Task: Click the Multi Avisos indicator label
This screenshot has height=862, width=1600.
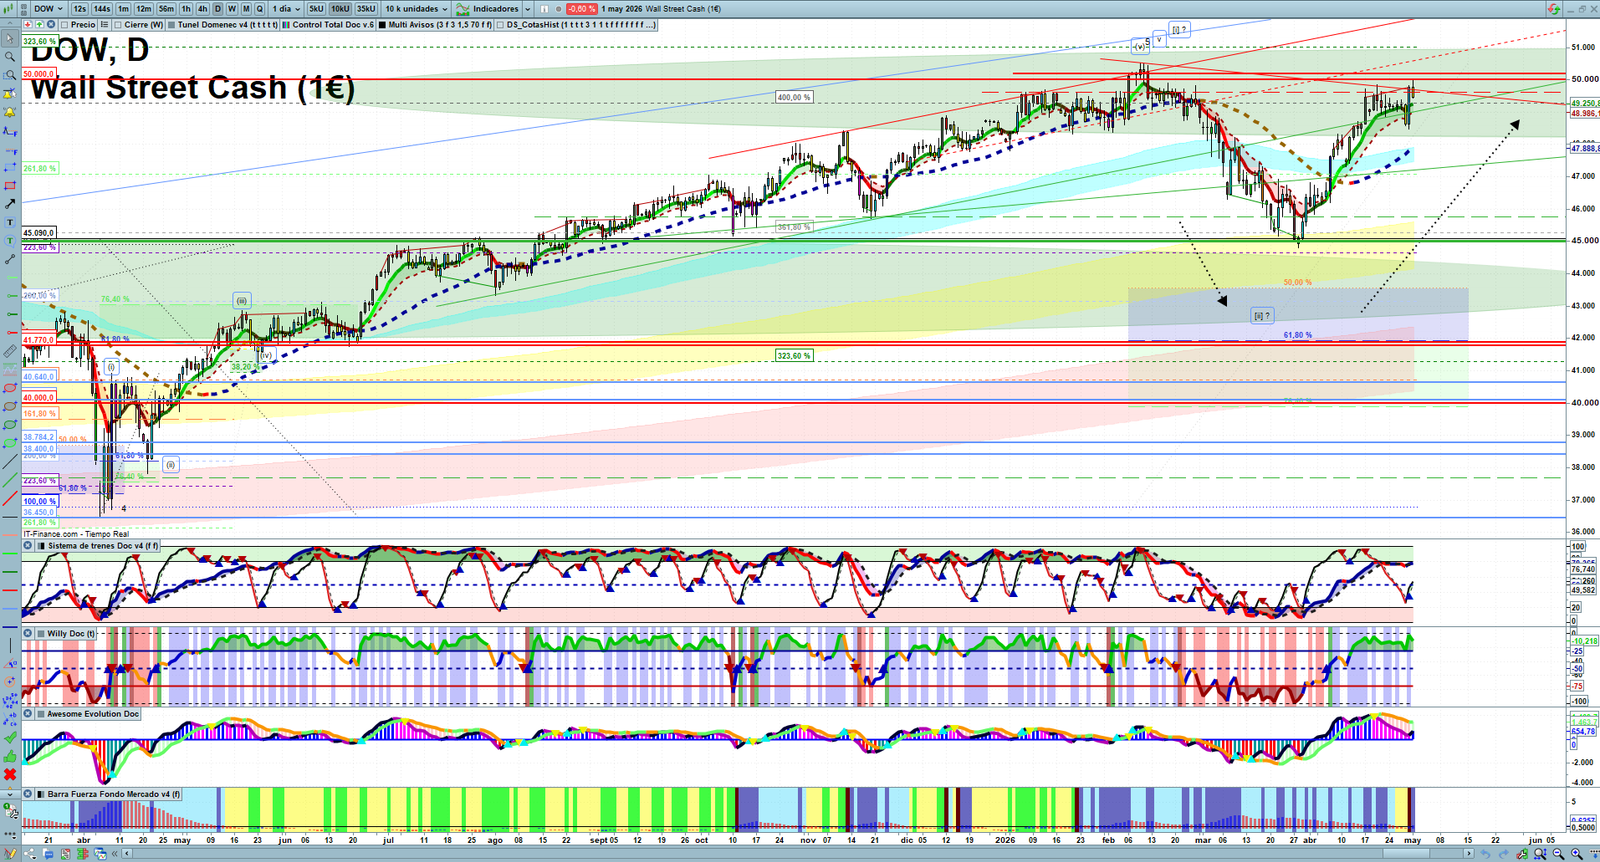Action: coord(439,24)
